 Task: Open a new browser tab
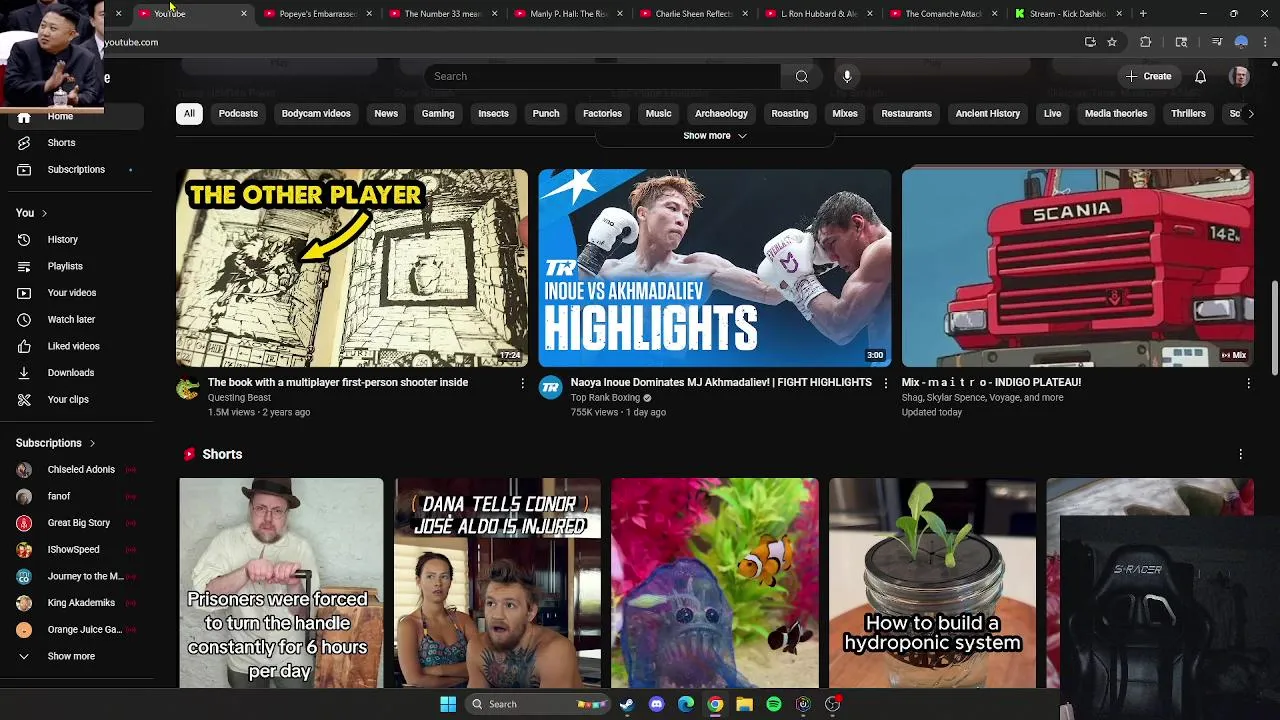click(1143, 14)
